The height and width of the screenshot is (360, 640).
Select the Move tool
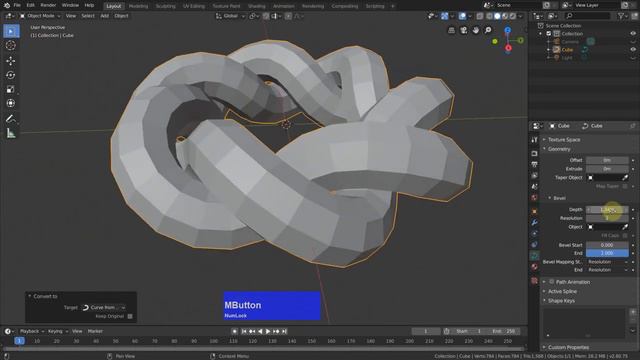coord(11,61)
